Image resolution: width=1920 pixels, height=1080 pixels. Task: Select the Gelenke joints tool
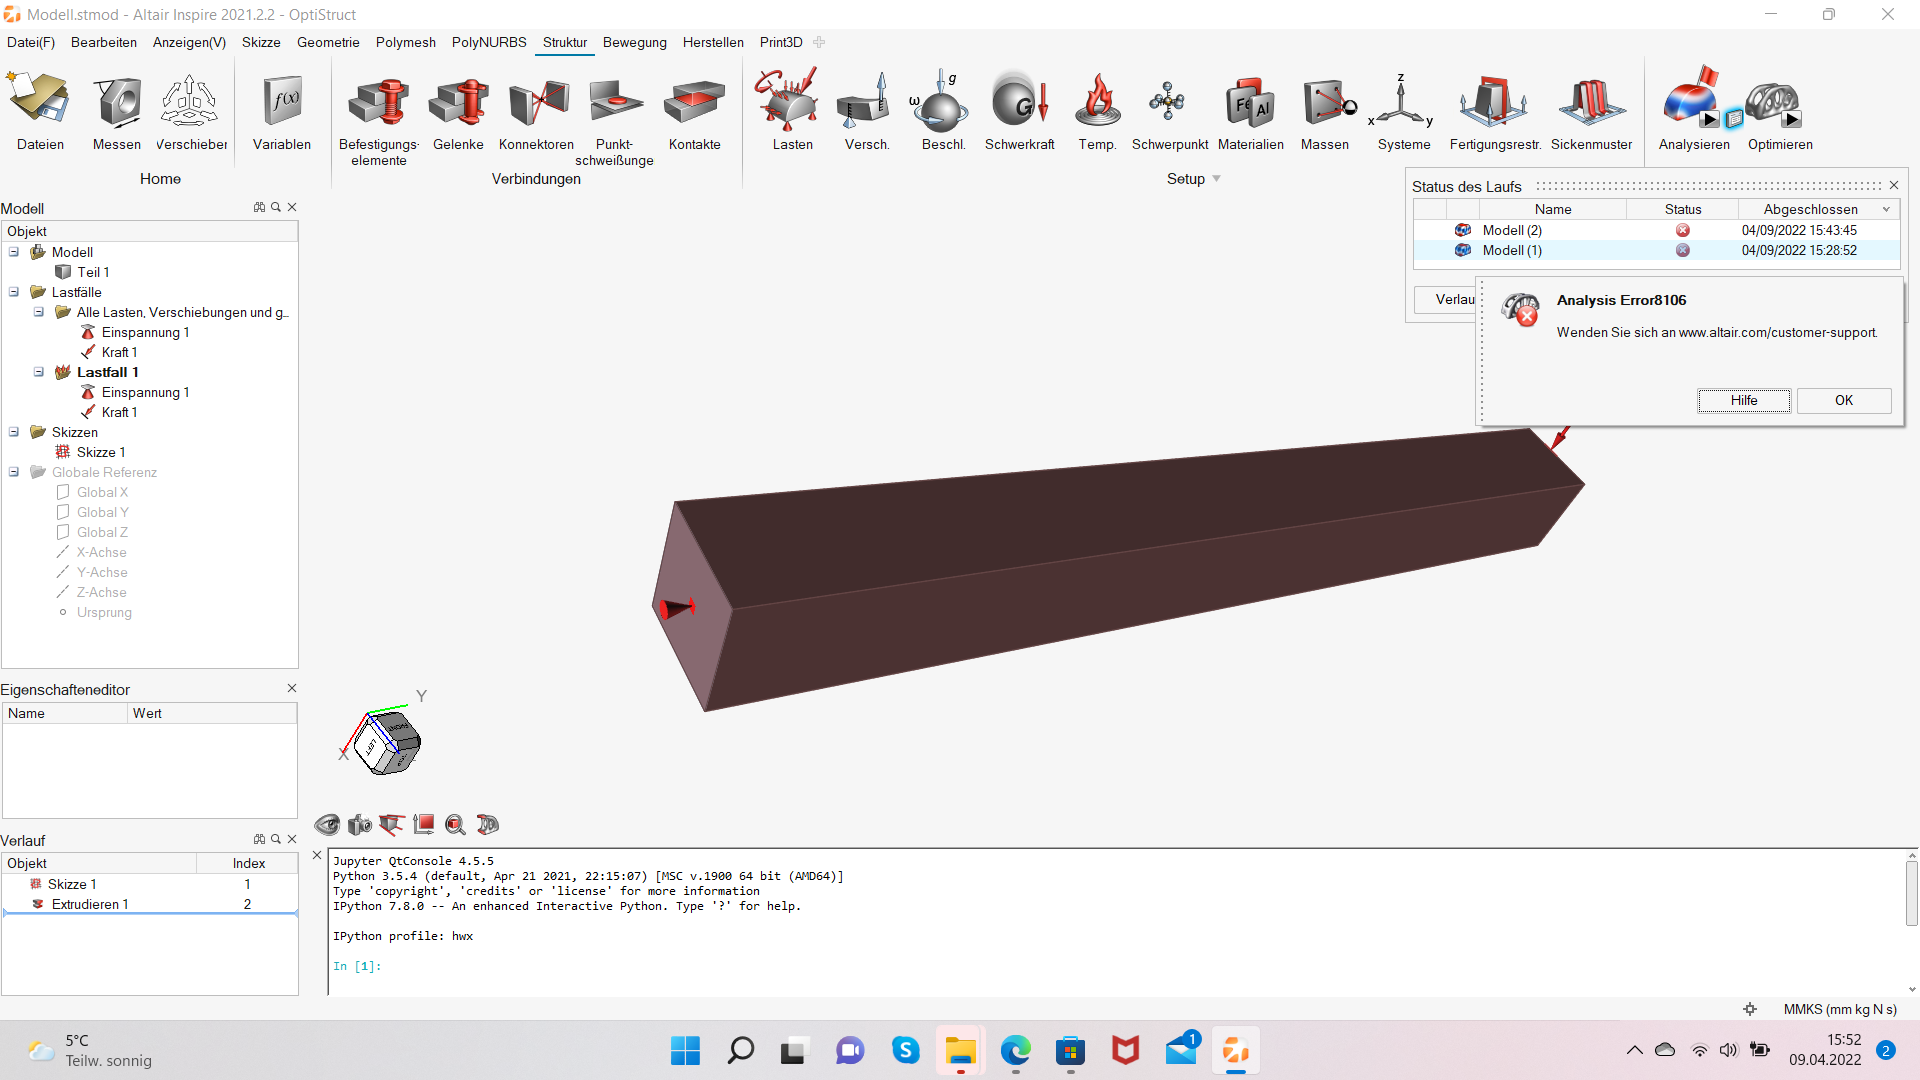click(458, 103)
